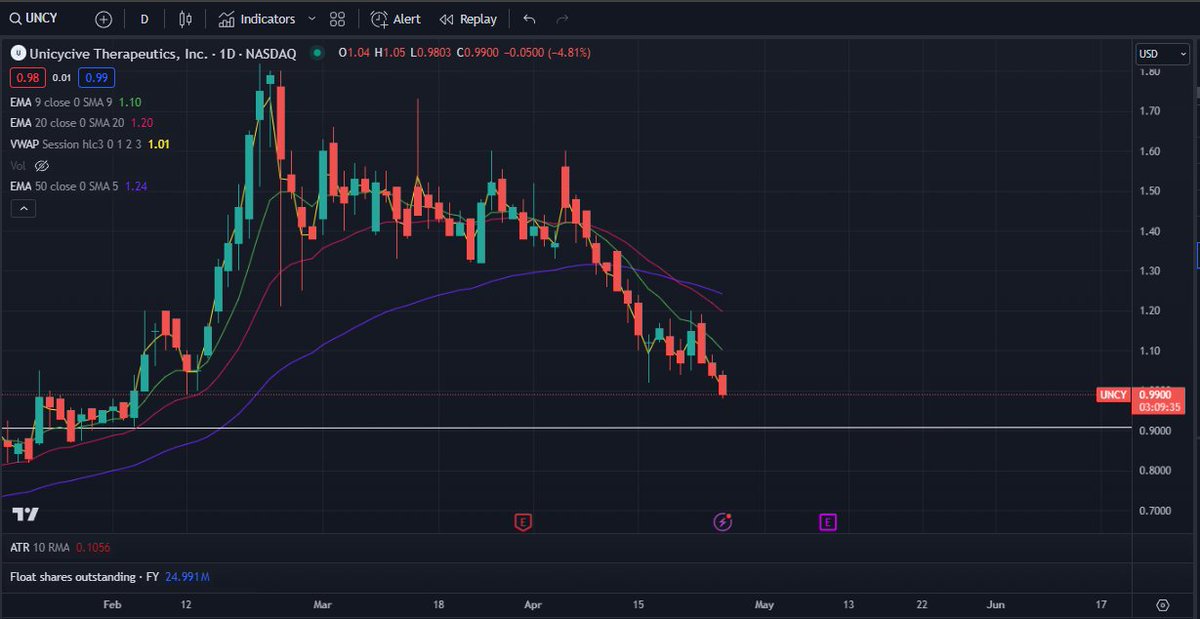The height and width of the screenshot is (619, 1200).
Task: Click the red 0.98 sell price button
Action: (x=27, y=77)
